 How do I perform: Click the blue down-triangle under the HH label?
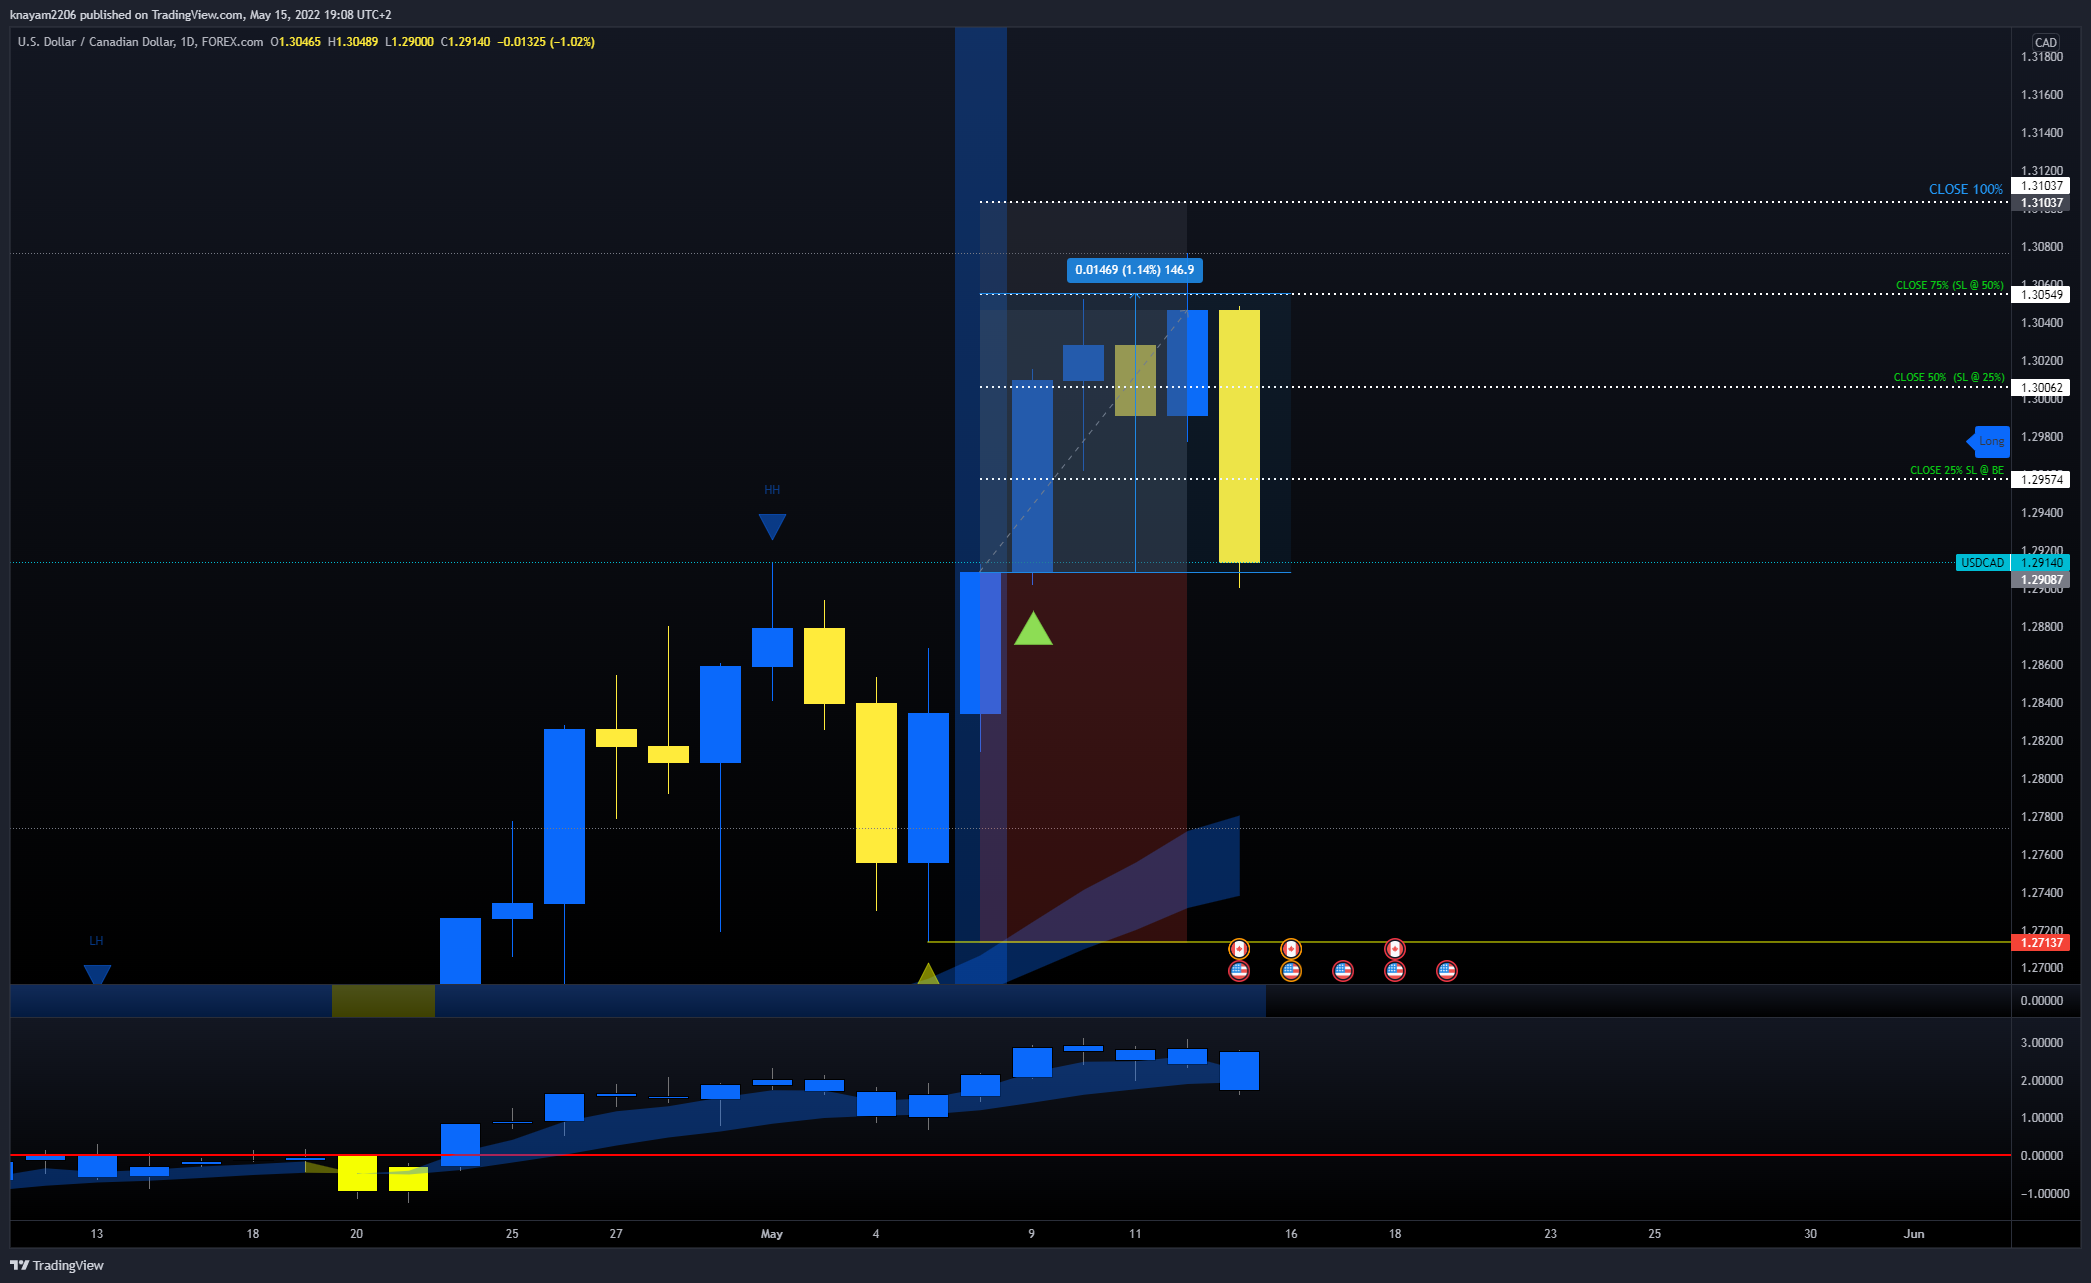pos(772,525)
